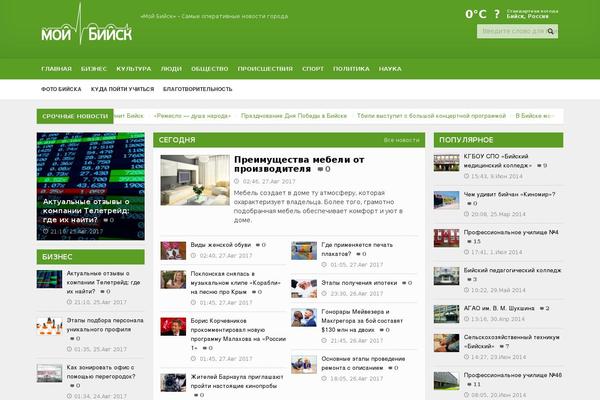
Task: Open the Происшествия menu item
Action: 265,69
